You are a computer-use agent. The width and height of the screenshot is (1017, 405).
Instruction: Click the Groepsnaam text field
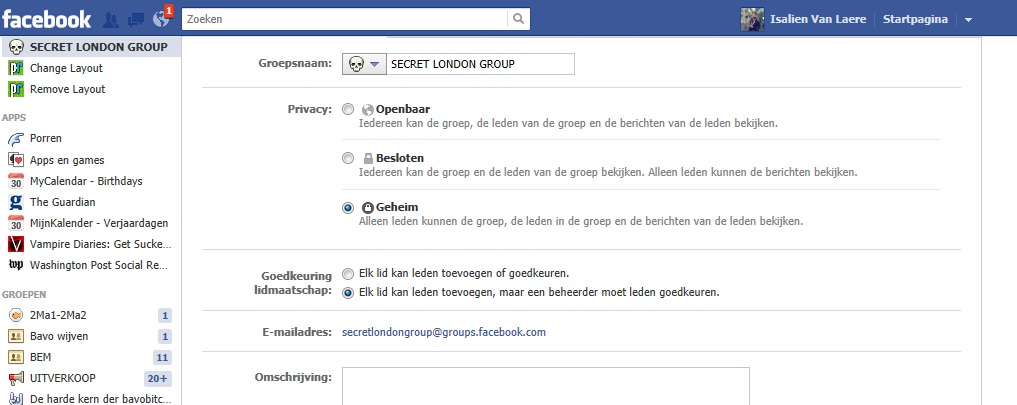(480, 64)
